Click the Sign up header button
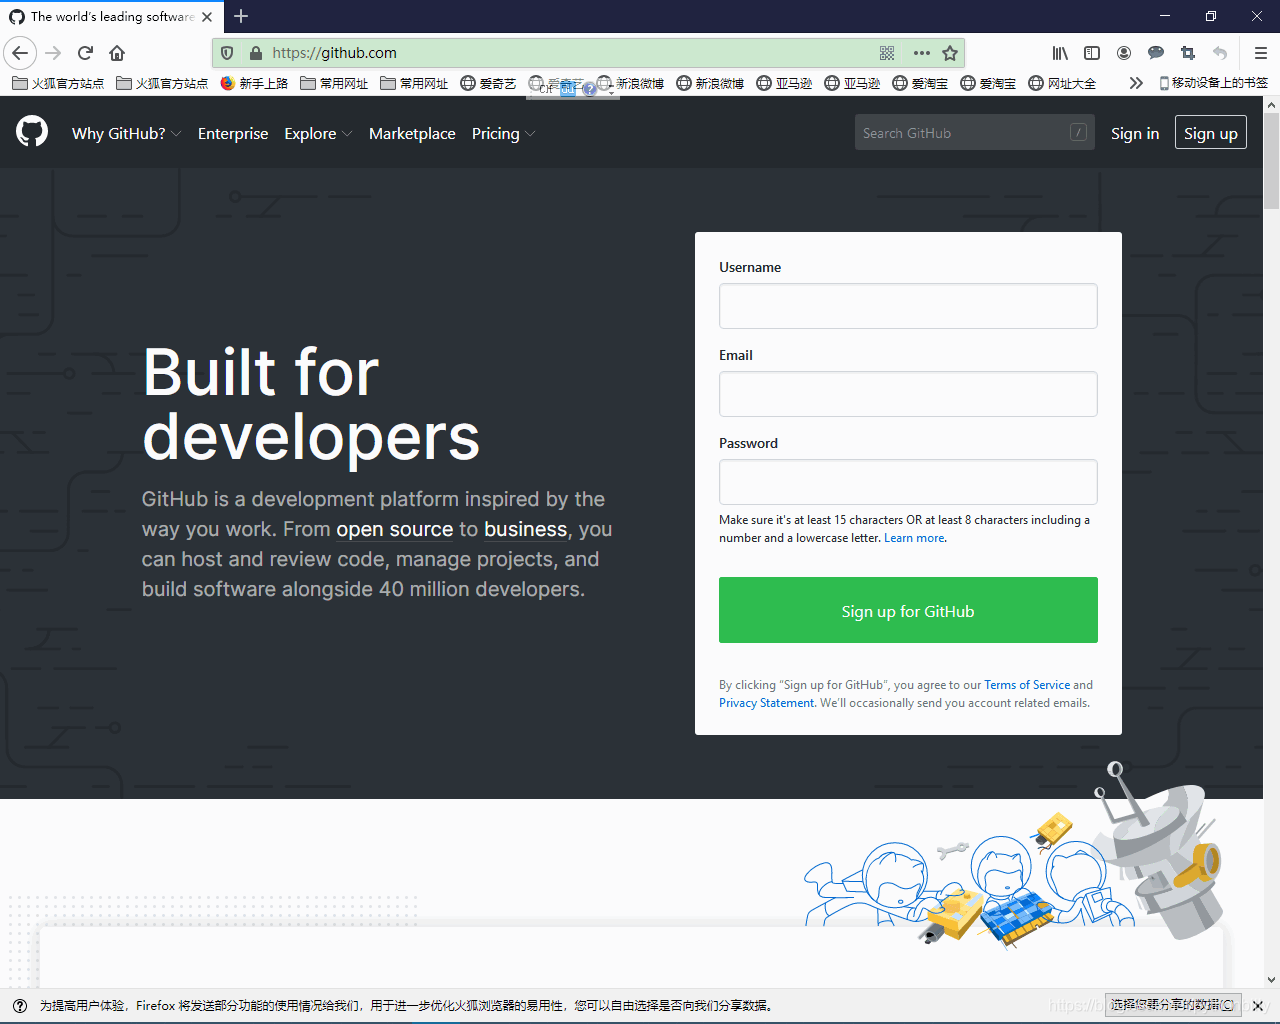The image size is (1280, 1024). point(1211,133)
